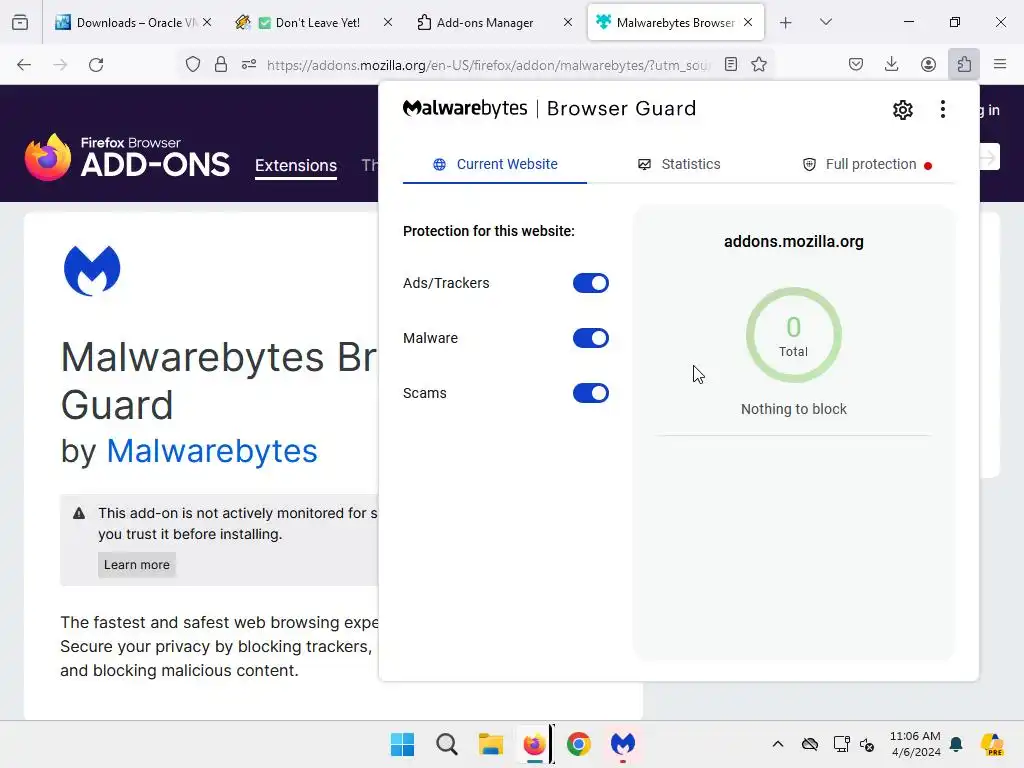Close the Downloads – Oracle tab
1024x768 pixels.
tap(207, 22)
